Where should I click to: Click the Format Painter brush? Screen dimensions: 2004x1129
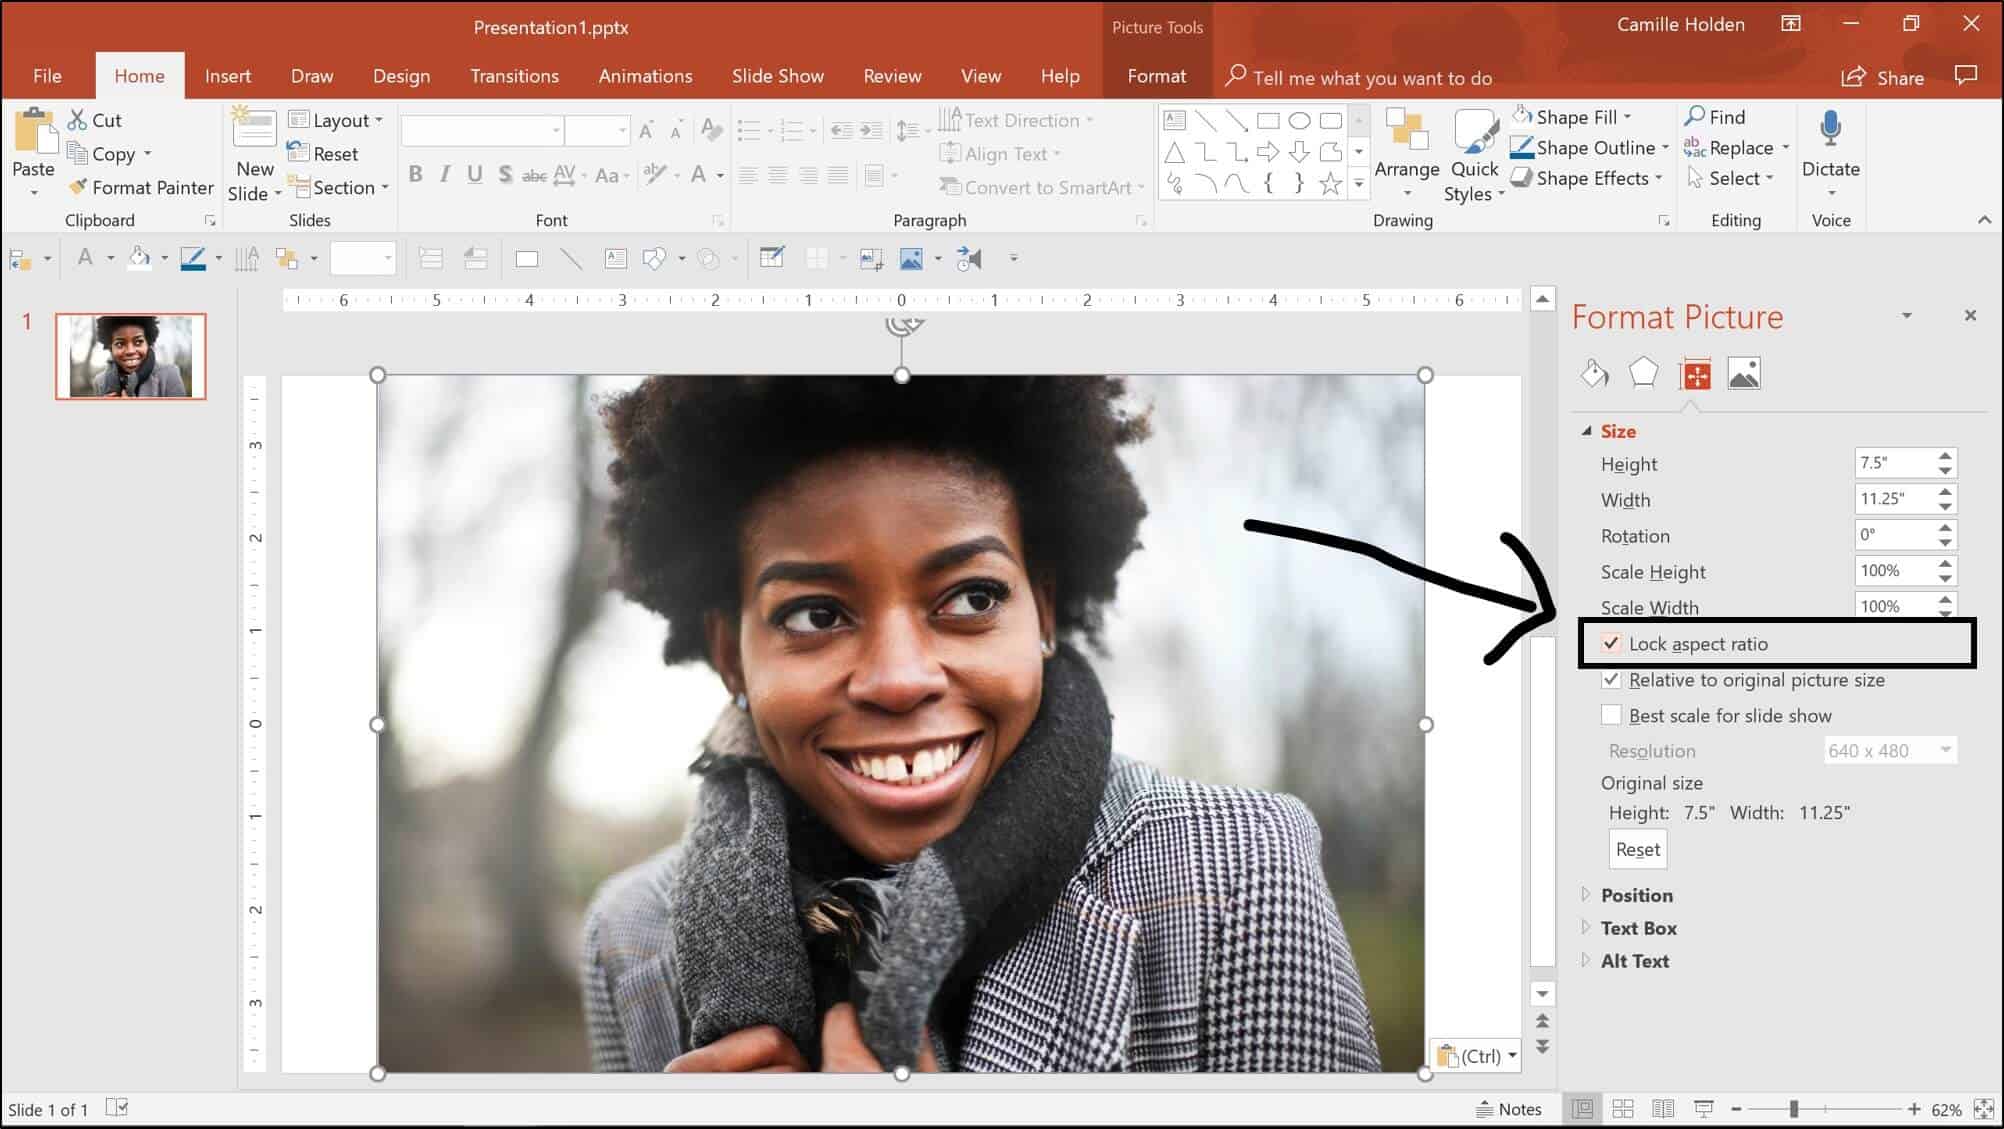(x=78, y=187)
